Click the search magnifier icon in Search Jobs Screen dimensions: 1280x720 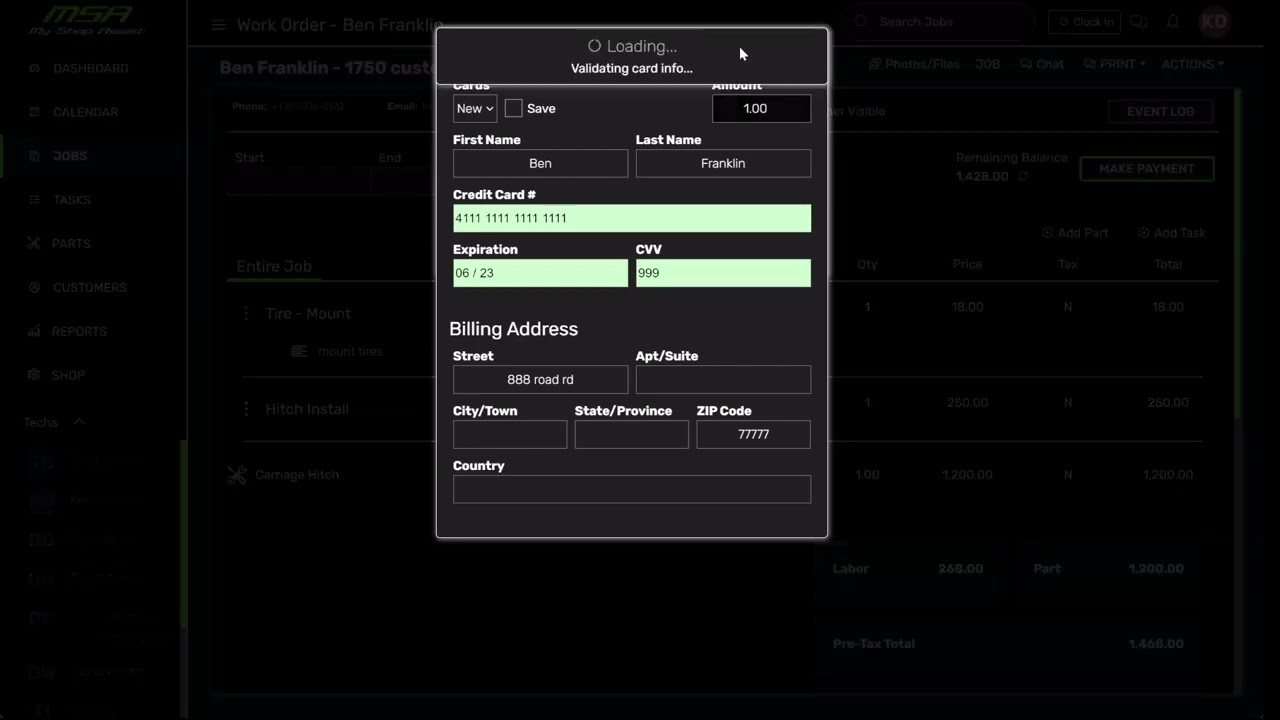(861, 21)
